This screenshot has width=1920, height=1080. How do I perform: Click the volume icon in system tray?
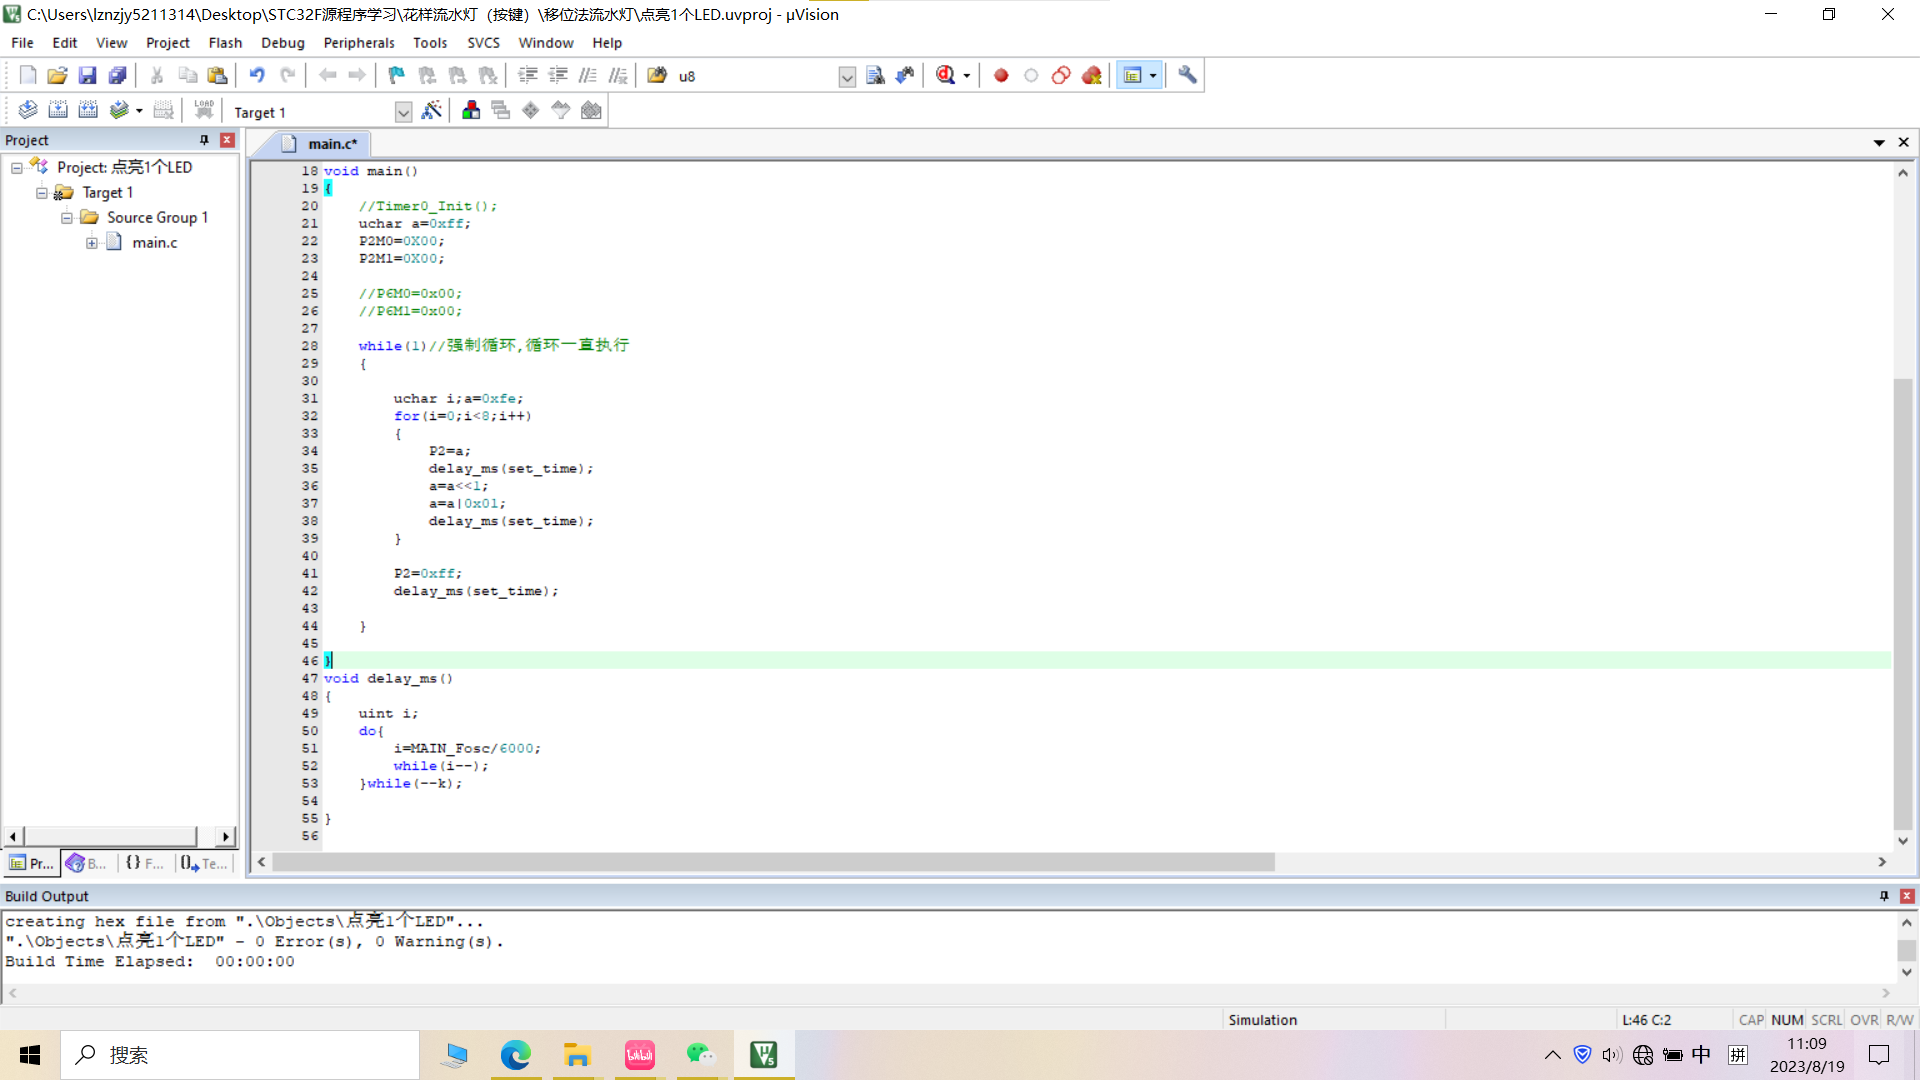[x=1611, y=1055]
